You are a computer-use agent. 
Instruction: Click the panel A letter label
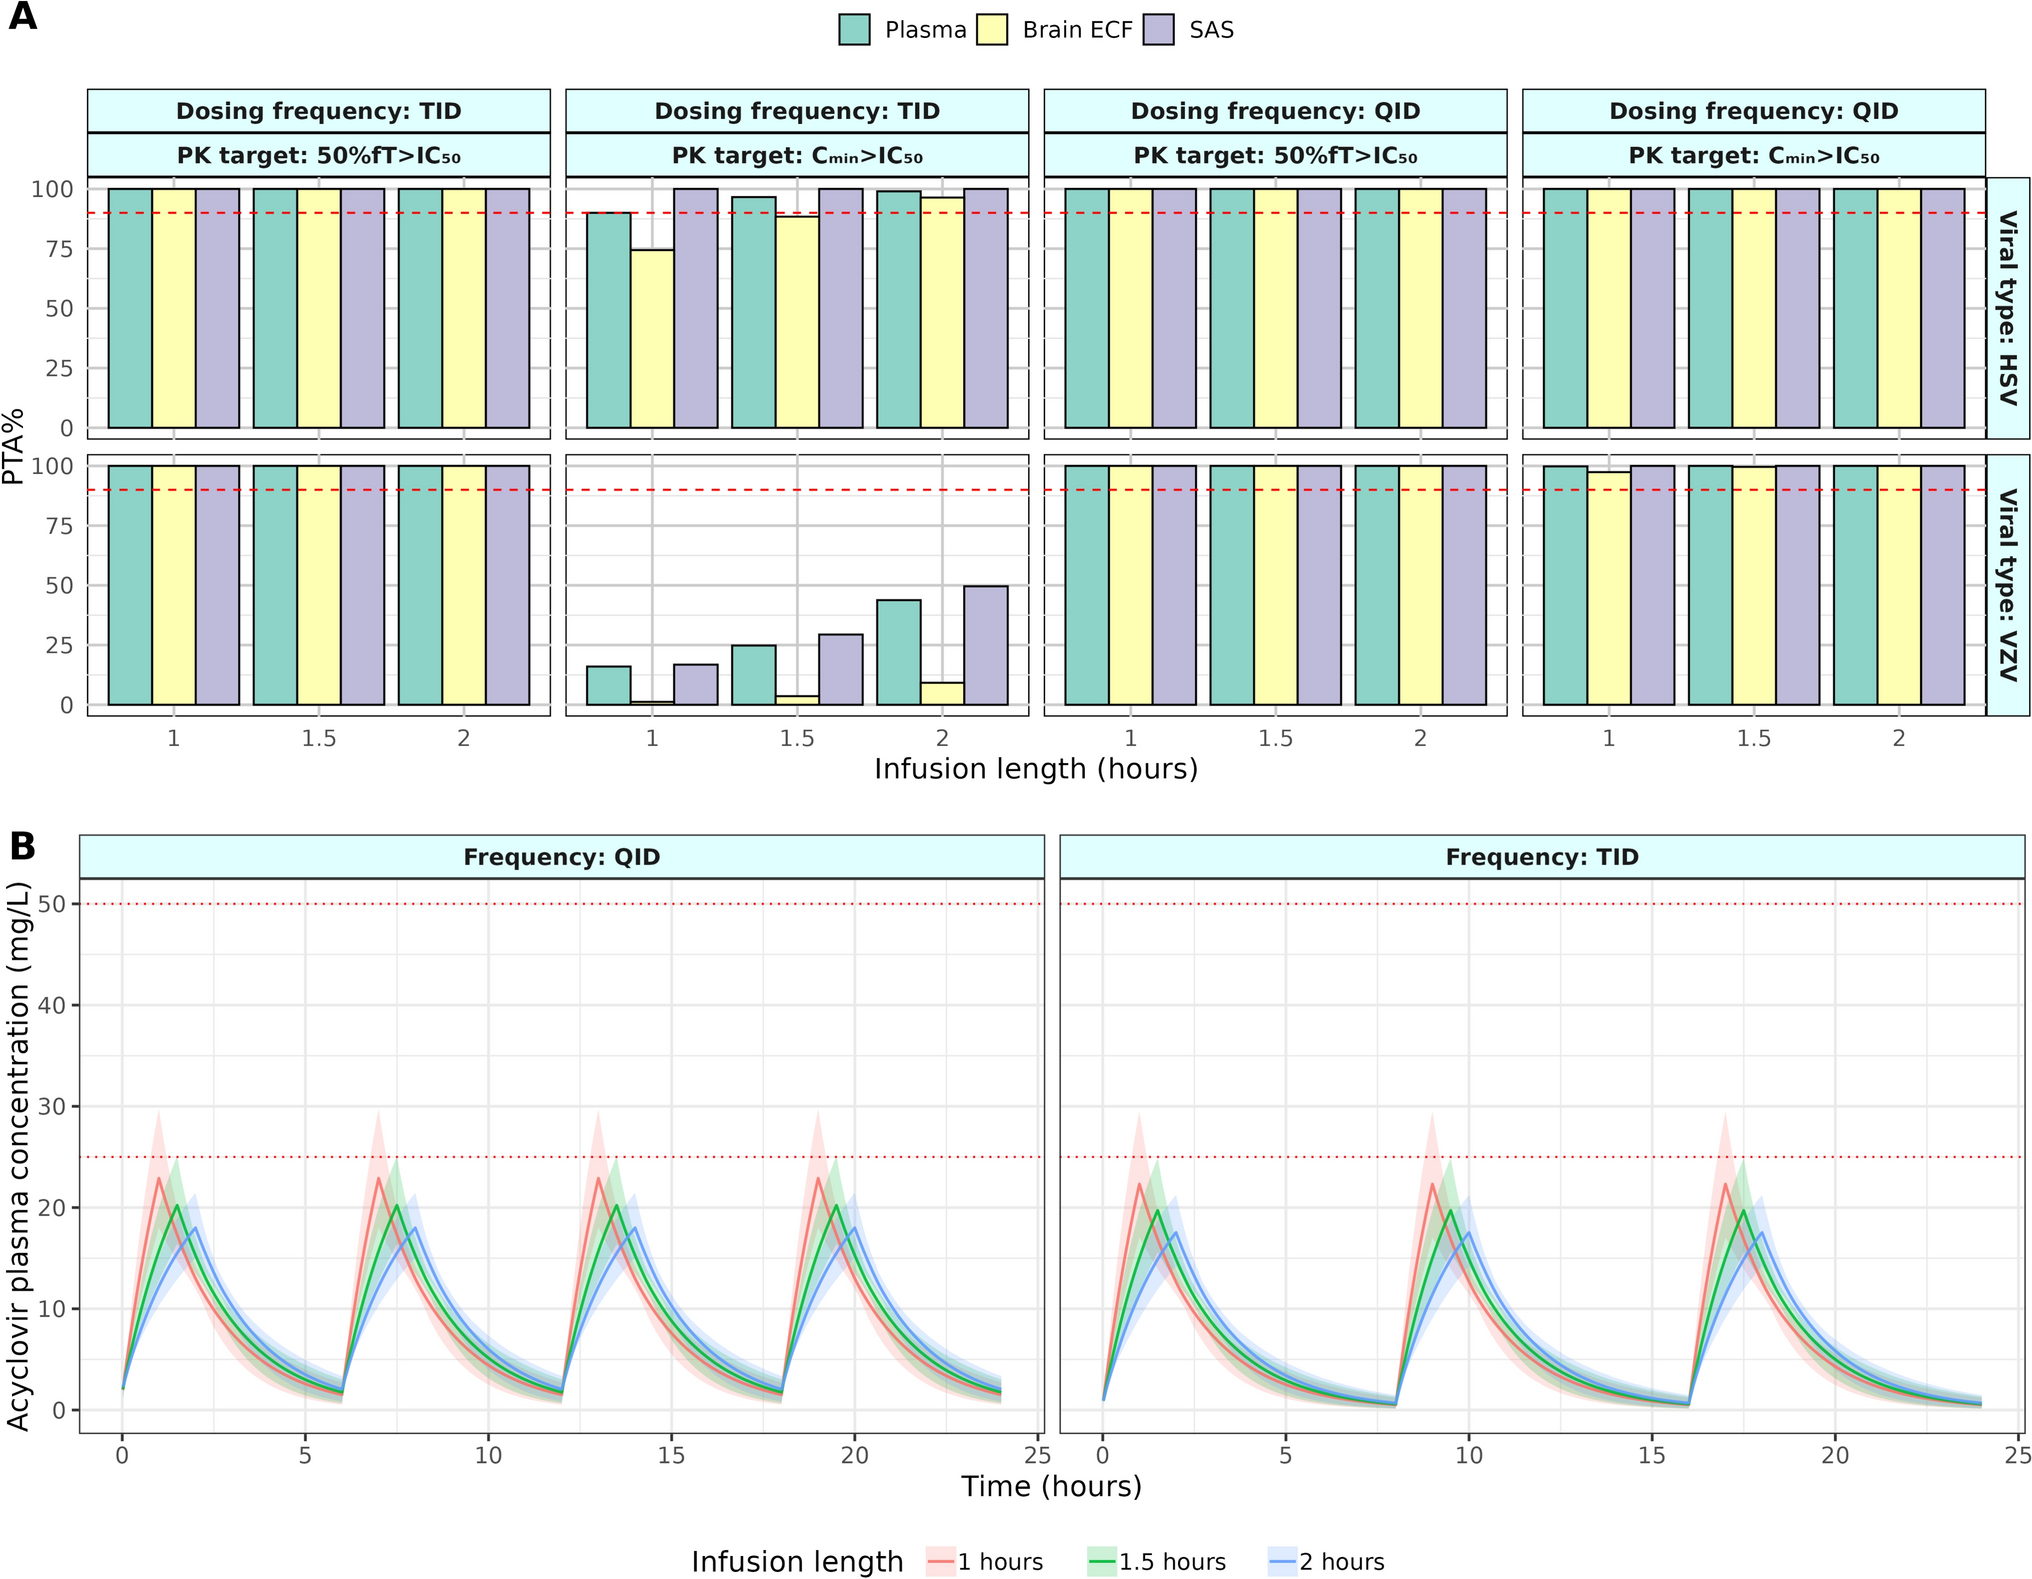tap(22, 17)
